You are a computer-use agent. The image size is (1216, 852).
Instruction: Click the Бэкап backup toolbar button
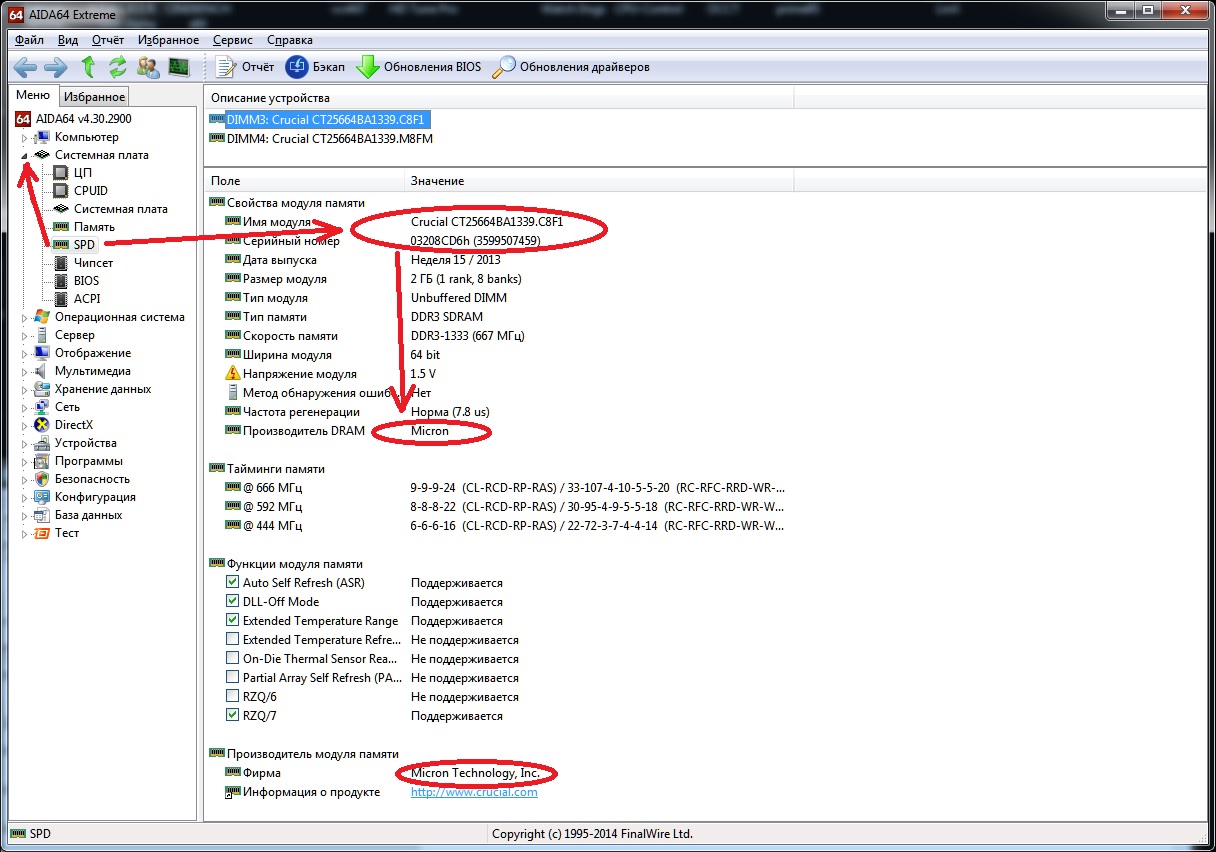click(x=315, y=67)
